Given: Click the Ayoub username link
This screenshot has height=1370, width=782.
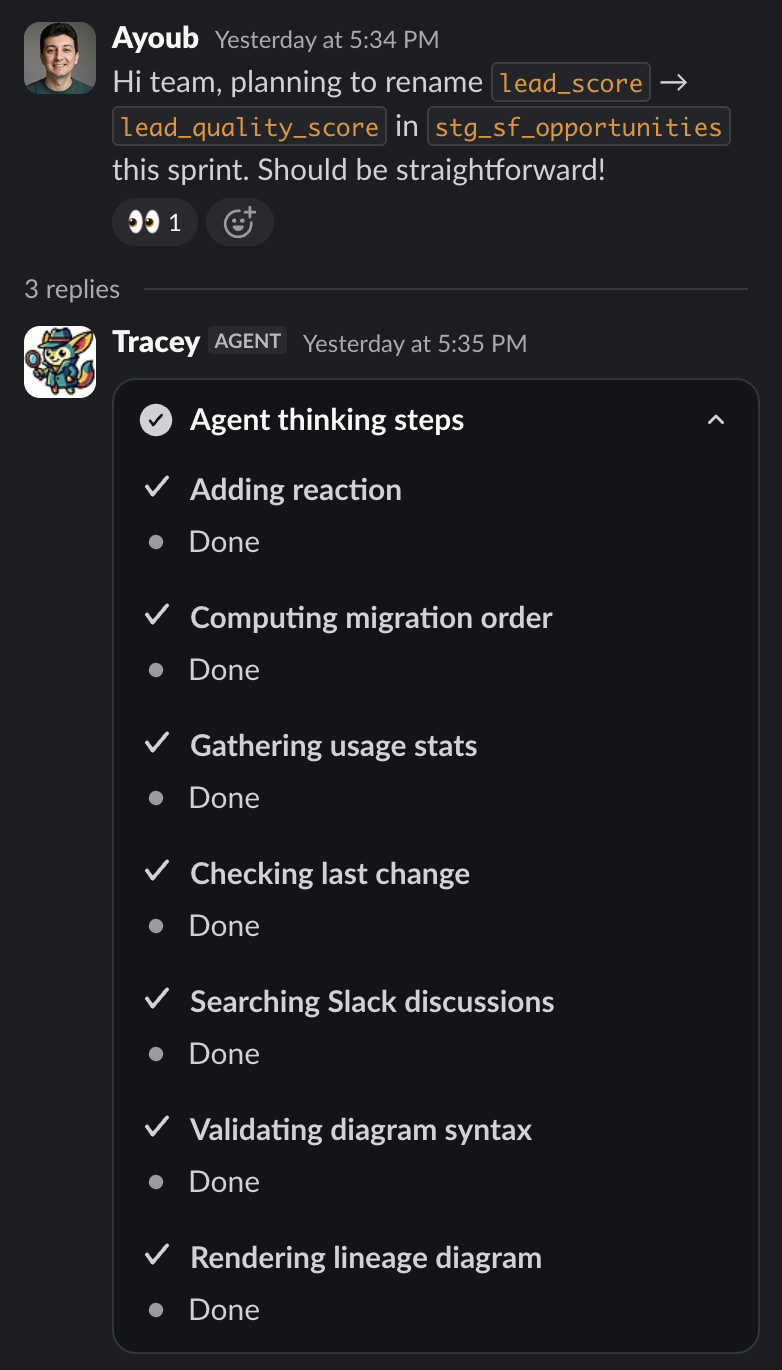Looking at the screenshot, I should pos(156,38).
